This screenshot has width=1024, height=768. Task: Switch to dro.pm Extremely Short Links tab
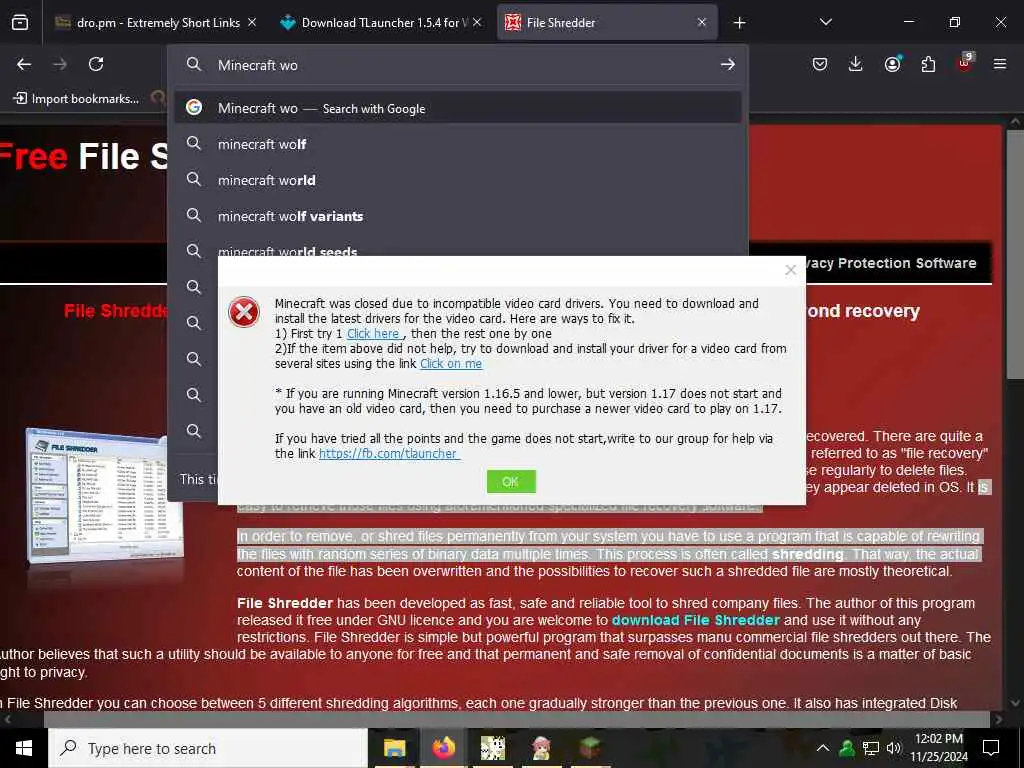[155, 23]
